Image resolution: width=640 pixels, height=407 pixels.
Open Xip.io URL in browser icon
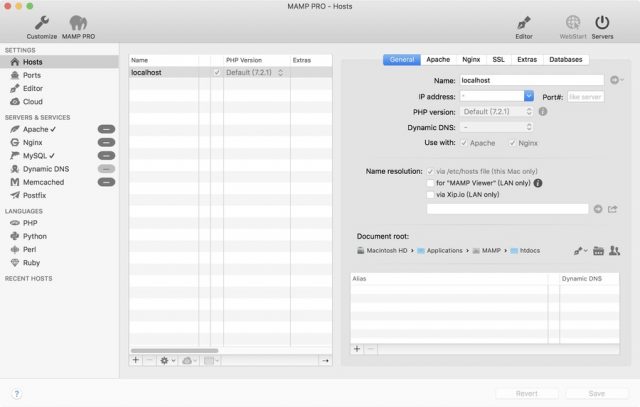[598, 209]
